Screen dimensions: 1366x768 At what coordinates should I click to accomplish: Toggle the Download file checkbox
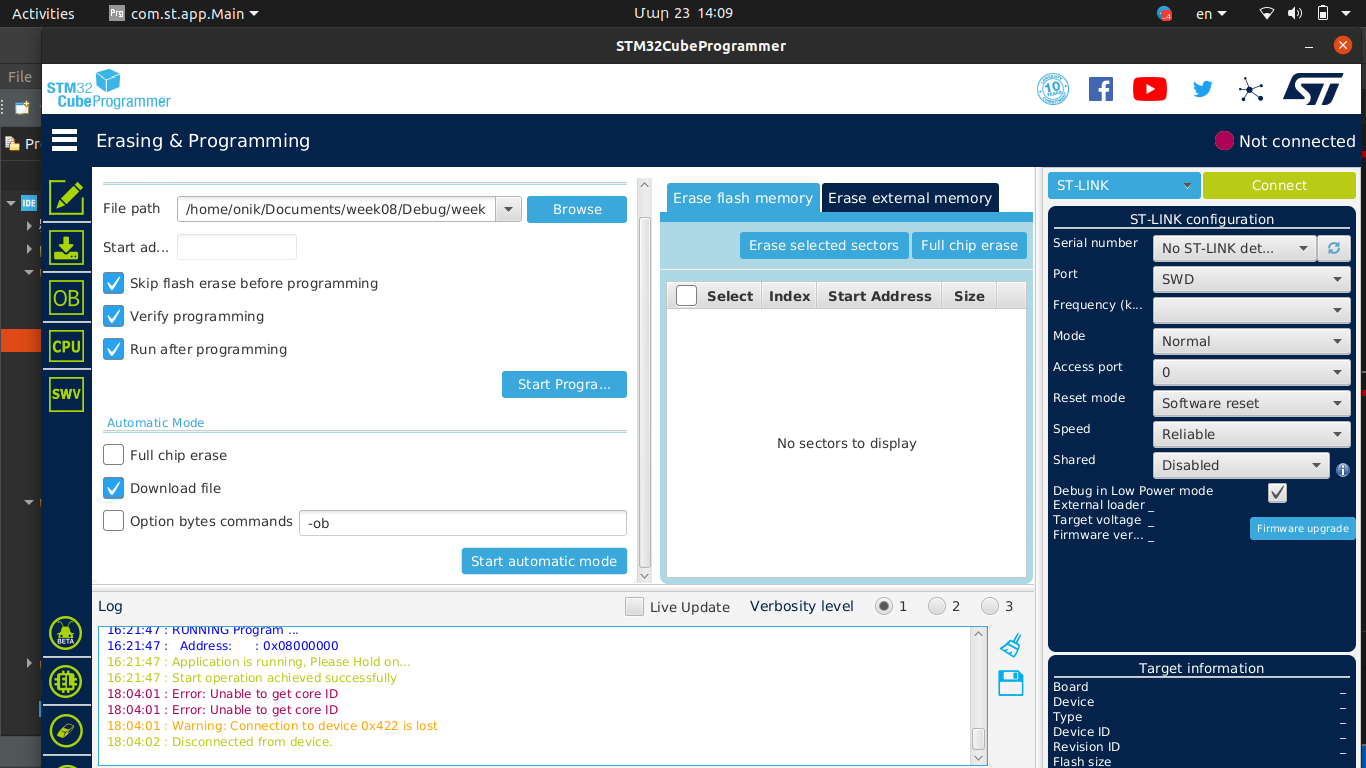[x=114, y=488]
